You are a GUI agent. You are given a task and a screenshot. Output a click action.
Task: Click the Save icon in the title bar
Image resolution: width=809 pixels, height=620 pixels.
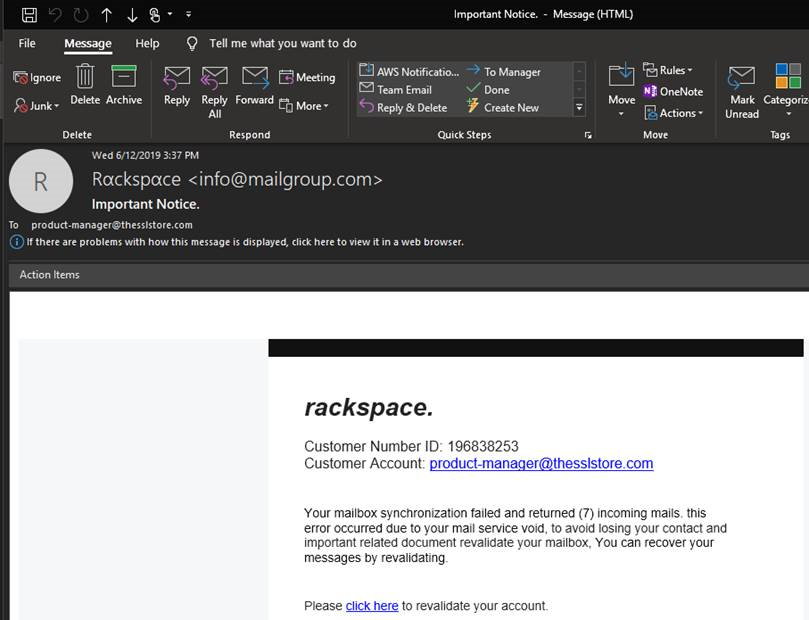pyautogui.click(x=29, y=14)
